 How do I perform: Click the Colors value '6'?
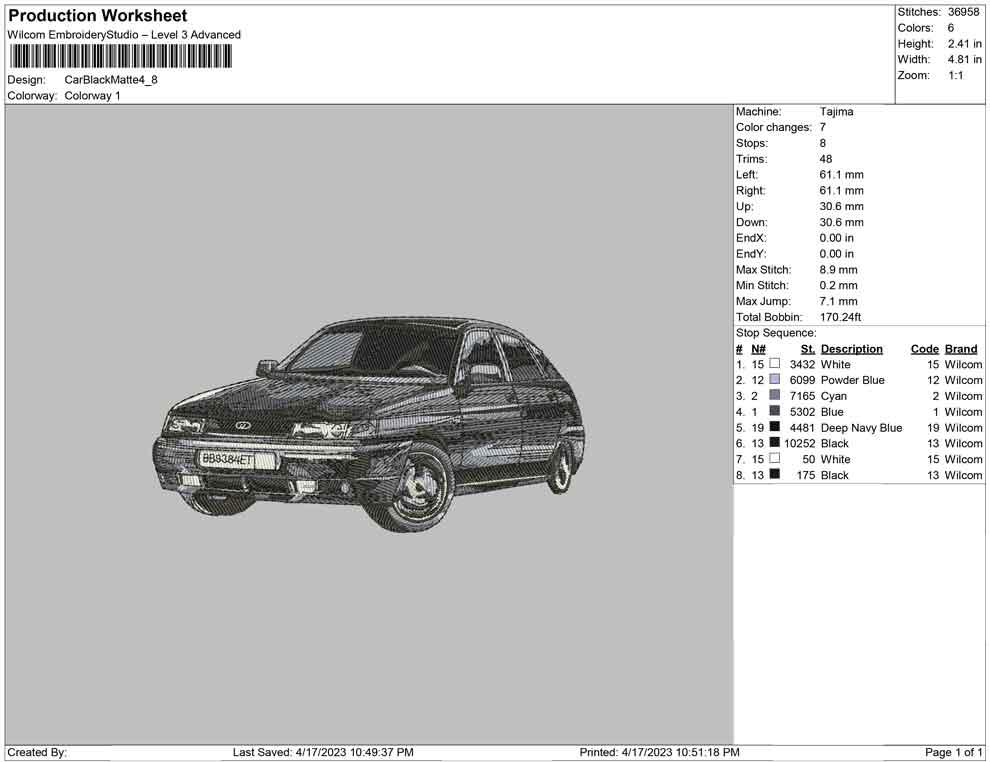[951, 28]
